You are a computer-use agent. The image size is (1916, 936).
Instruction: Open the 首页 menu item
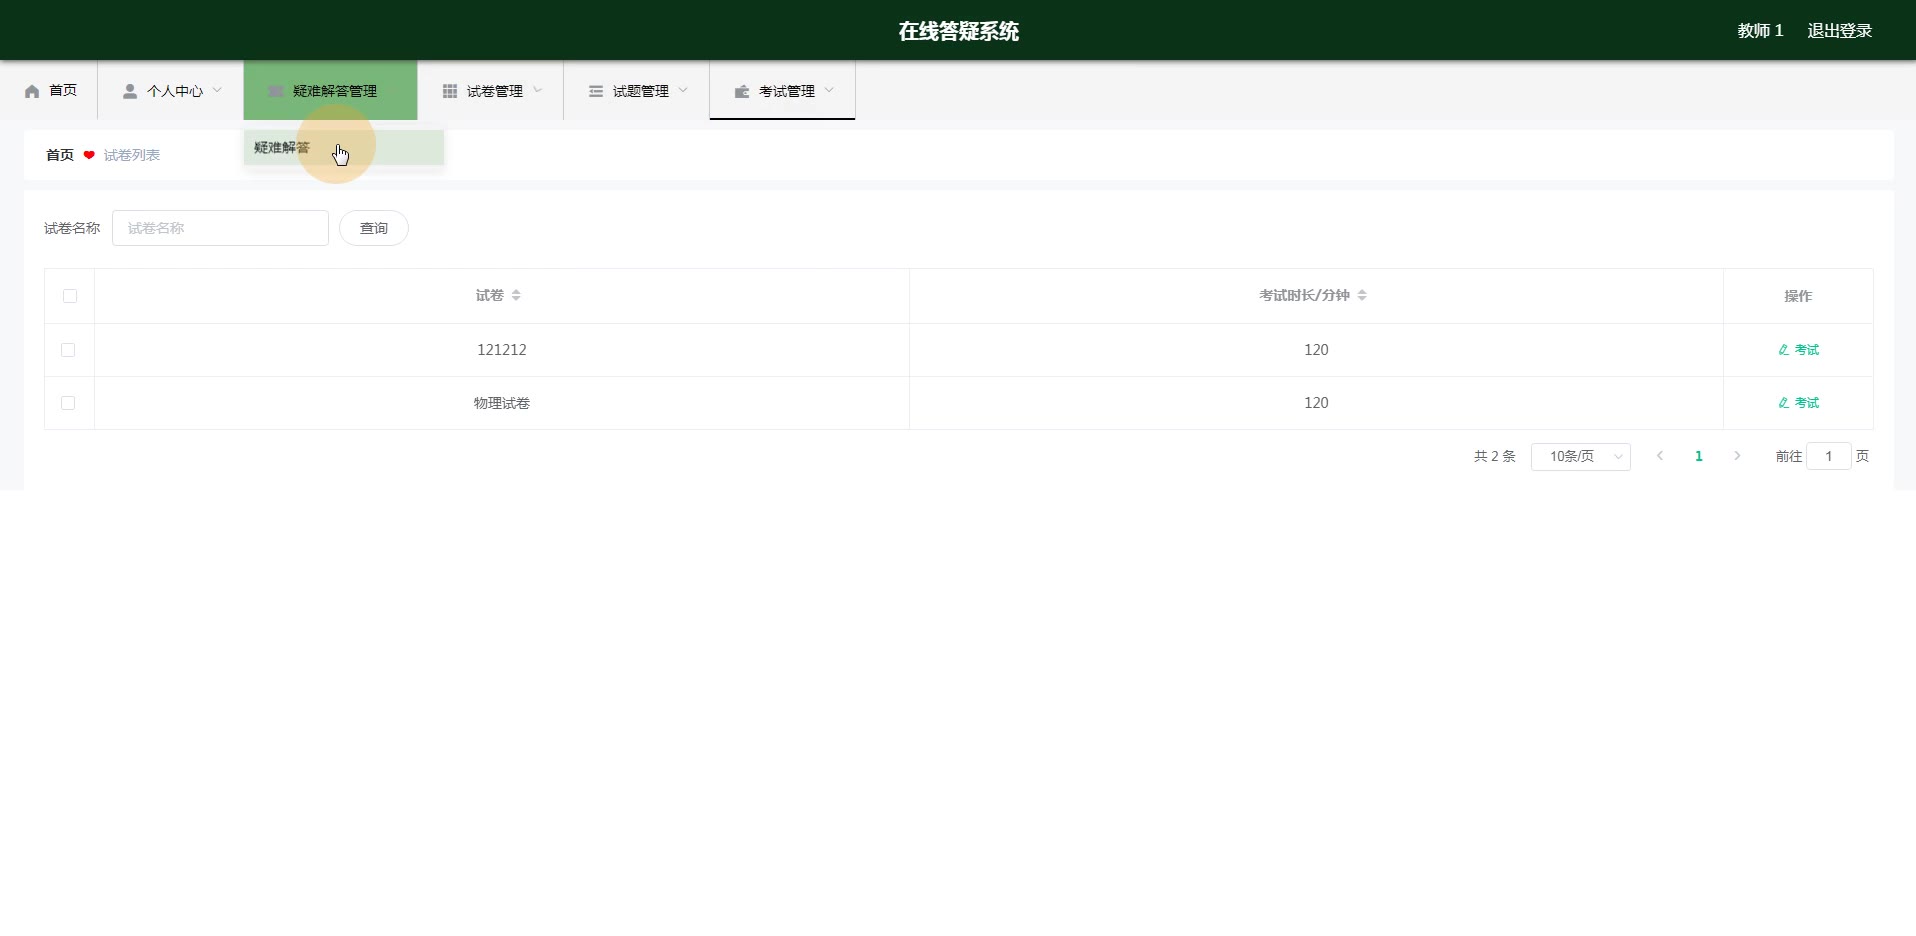tap(49, 91)
